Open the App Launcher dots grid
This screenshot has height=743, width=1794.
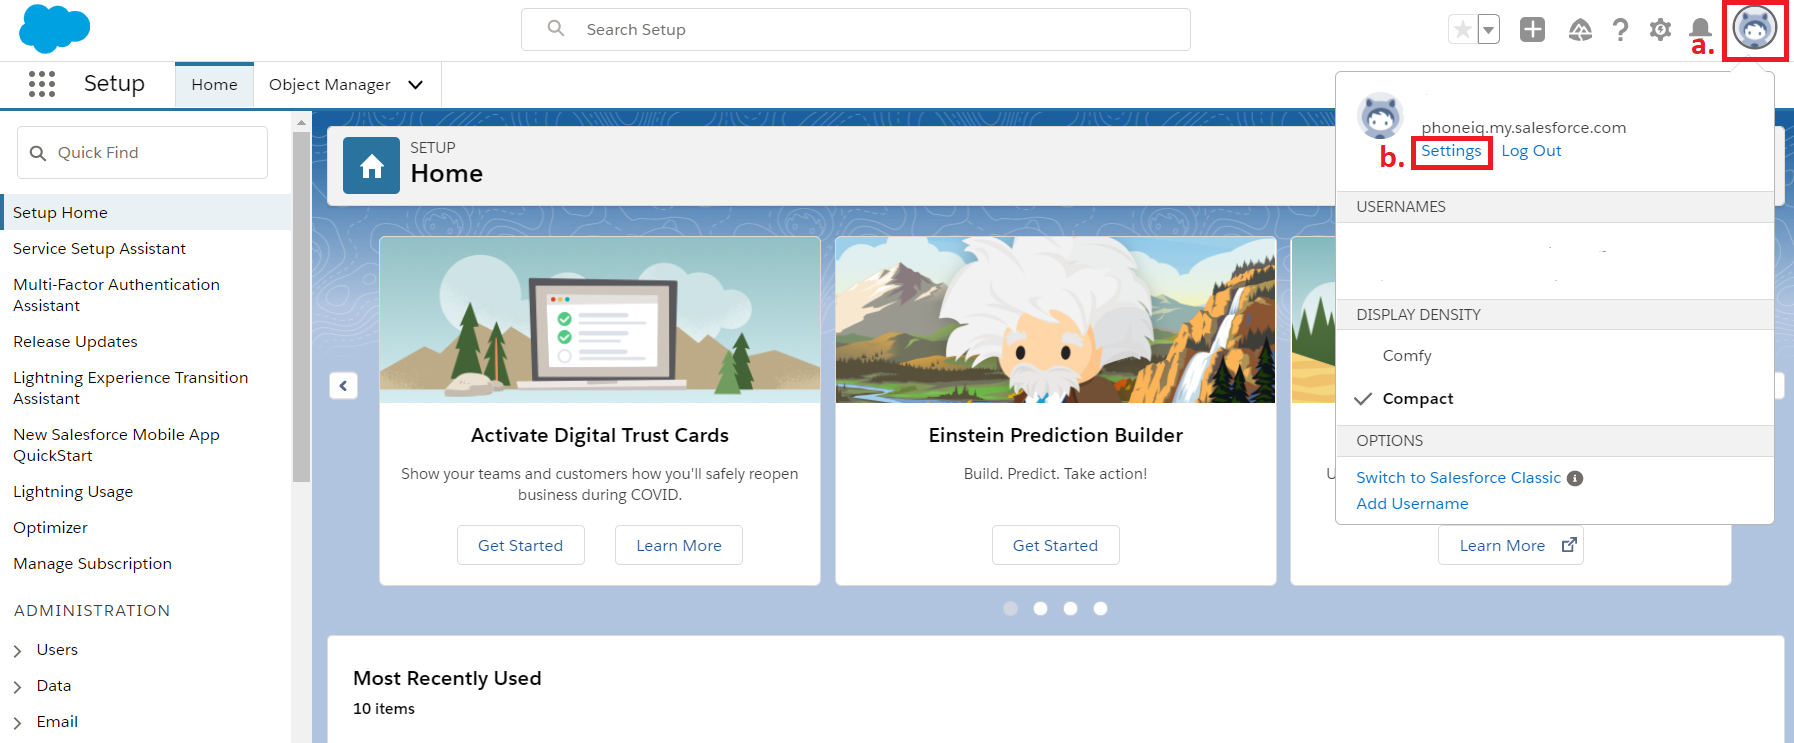42,84
